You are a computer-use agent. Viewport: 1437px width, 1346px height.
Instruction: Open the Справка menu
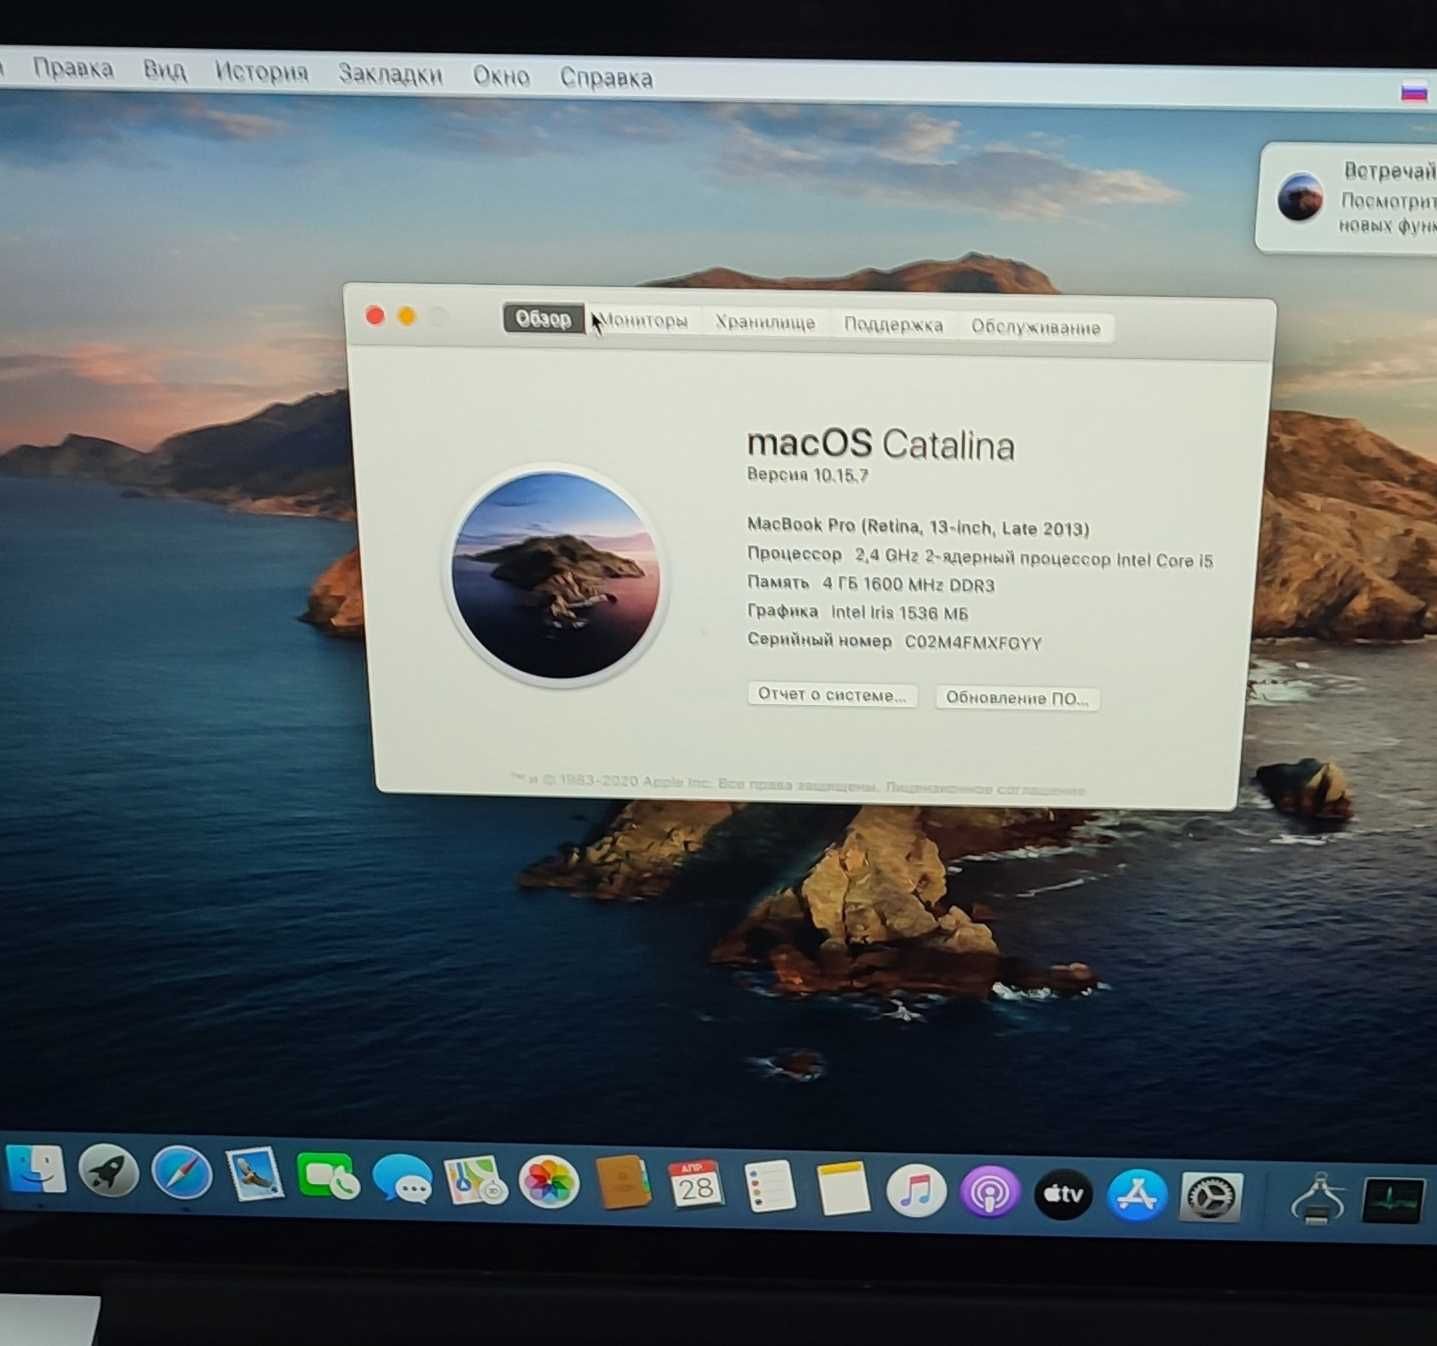click(x=606, y=78)
